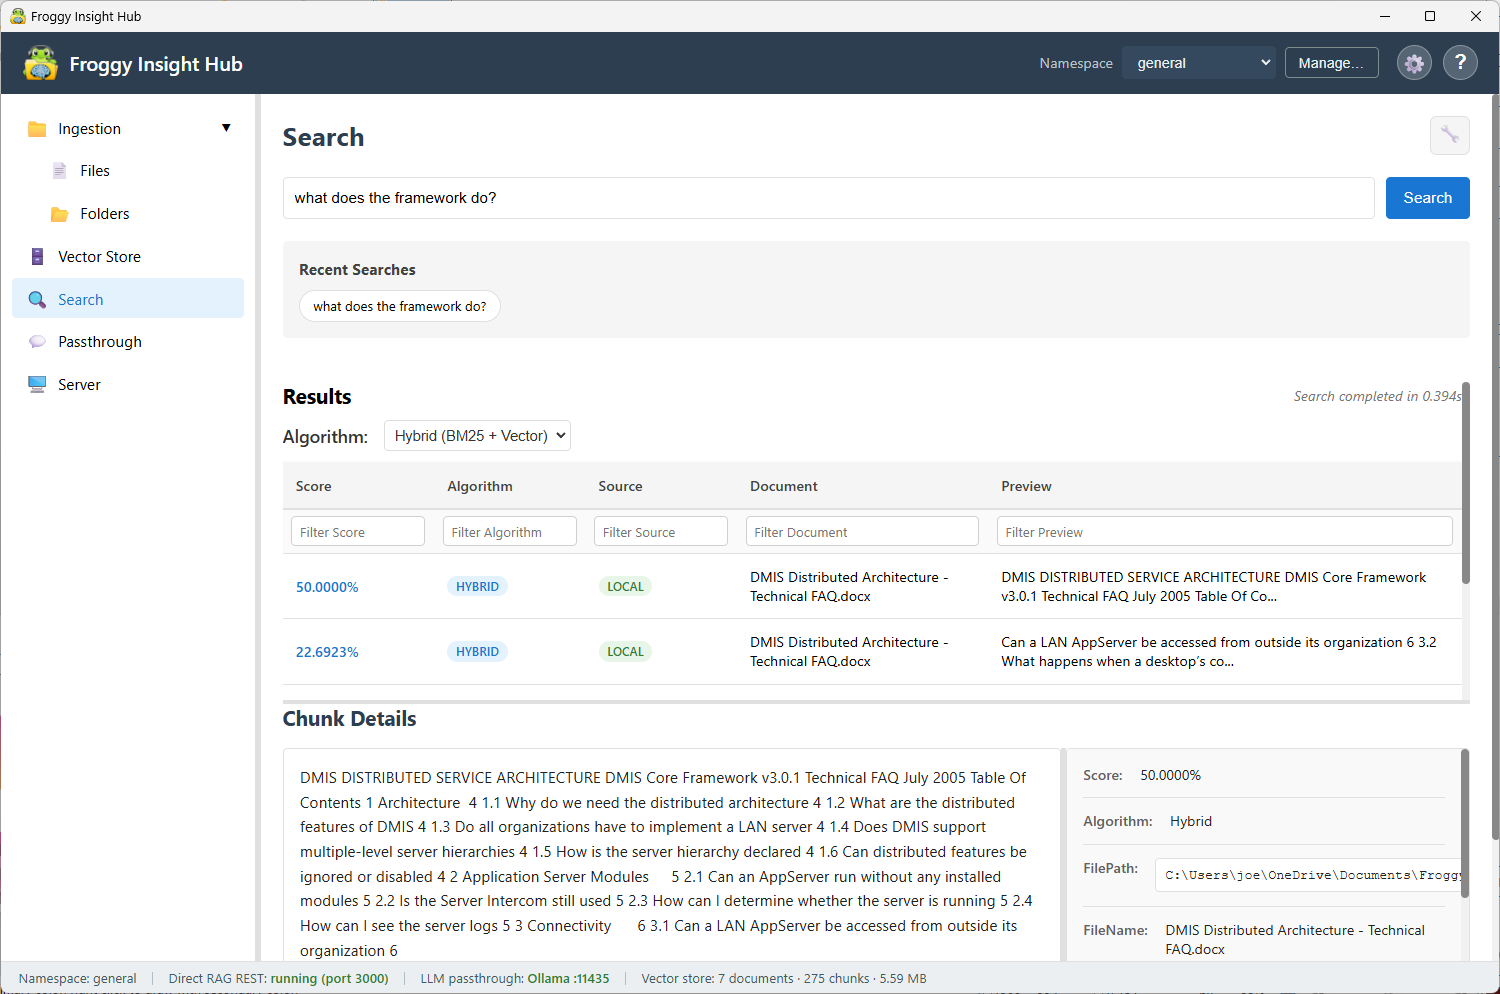Sort by the Score column header
The width and height of the screenshot is (1500, 994).
coord(313,486)
